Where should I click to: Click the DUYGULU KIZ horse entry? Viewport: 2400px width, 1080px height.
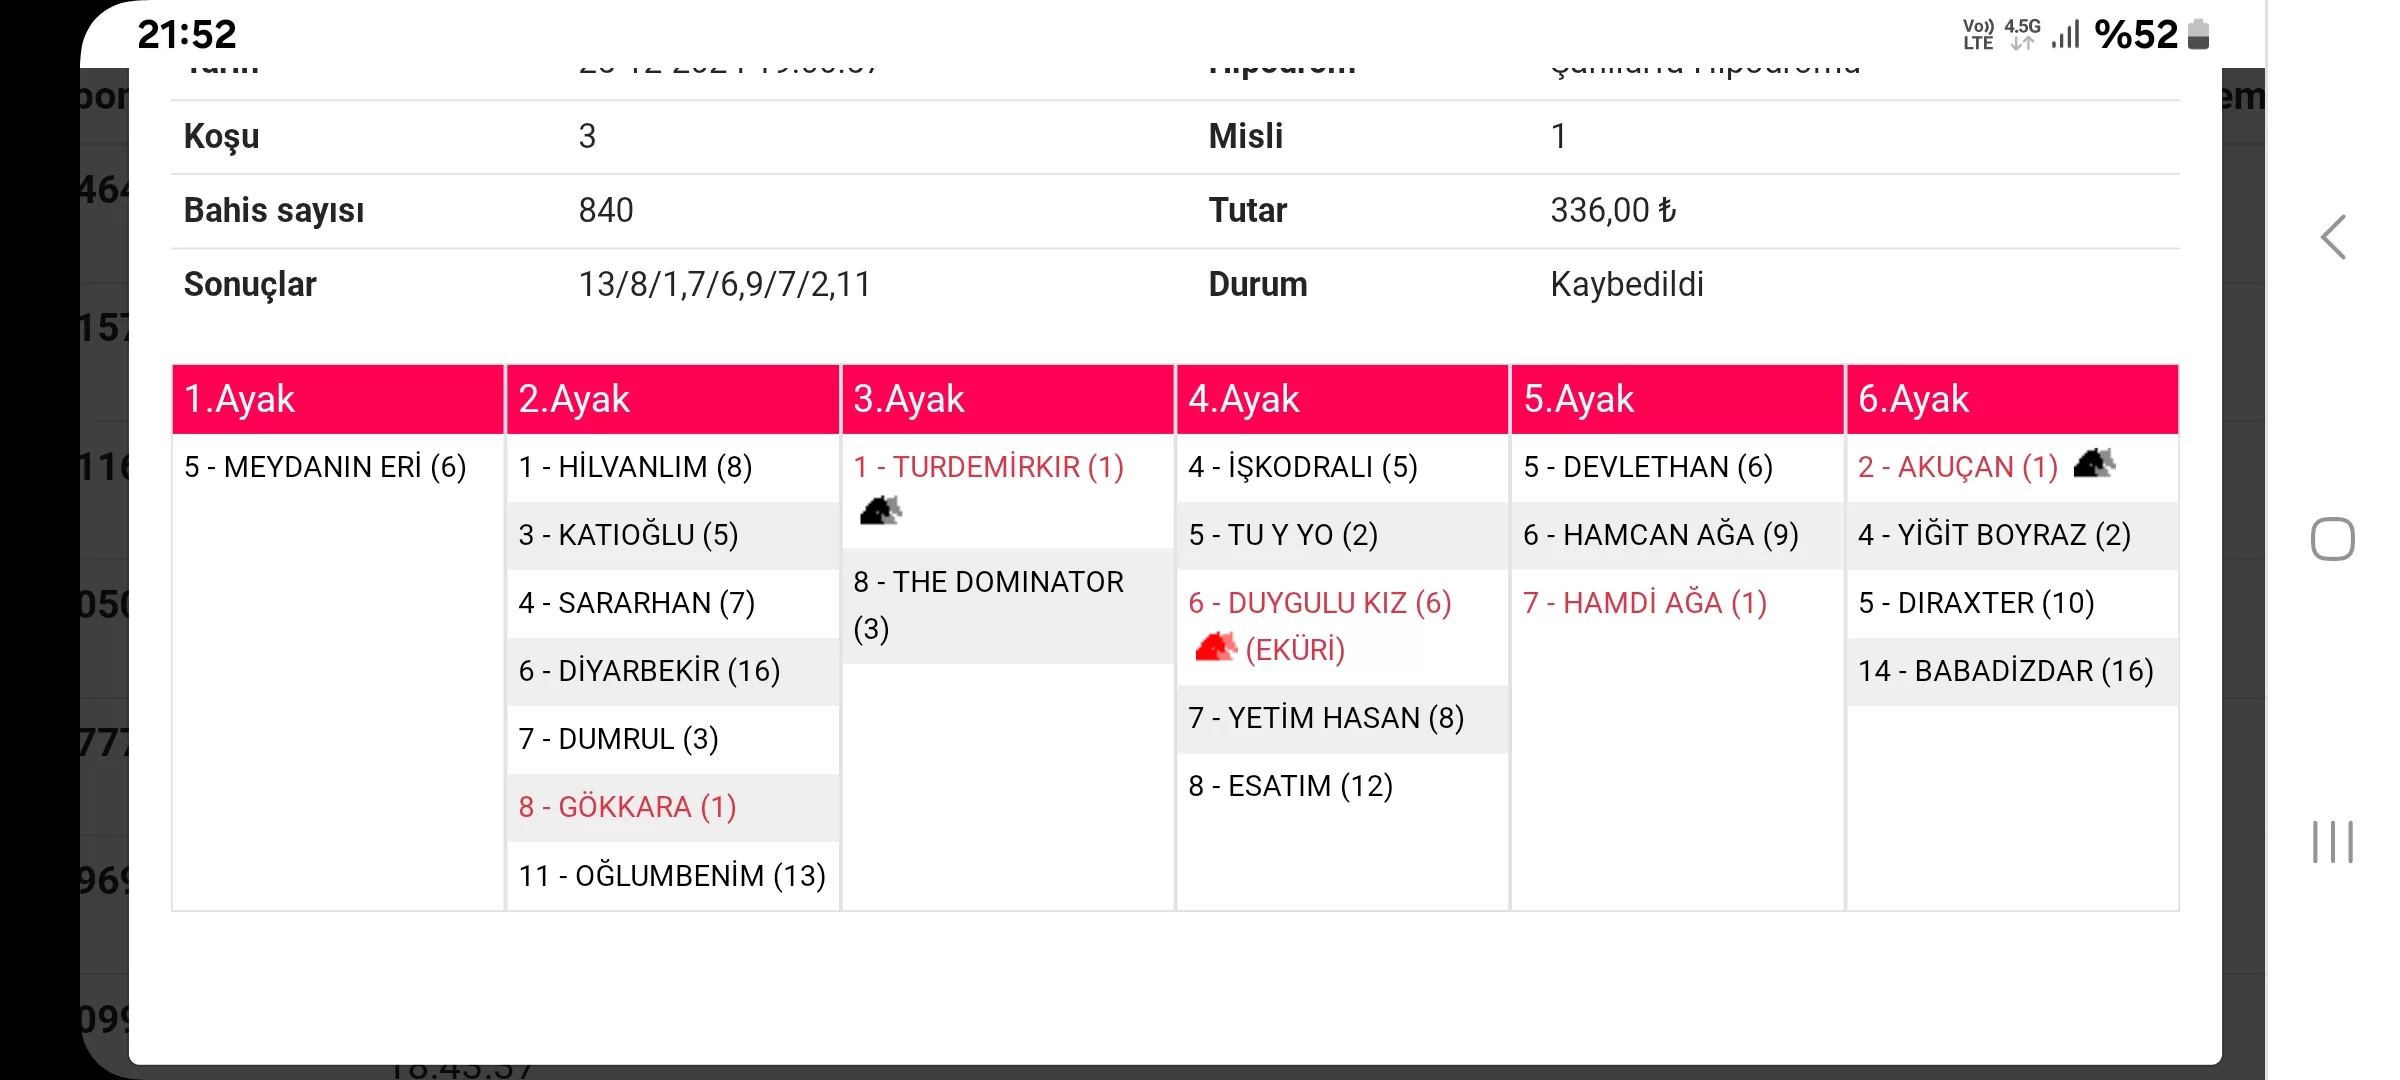click(1319, 603)
